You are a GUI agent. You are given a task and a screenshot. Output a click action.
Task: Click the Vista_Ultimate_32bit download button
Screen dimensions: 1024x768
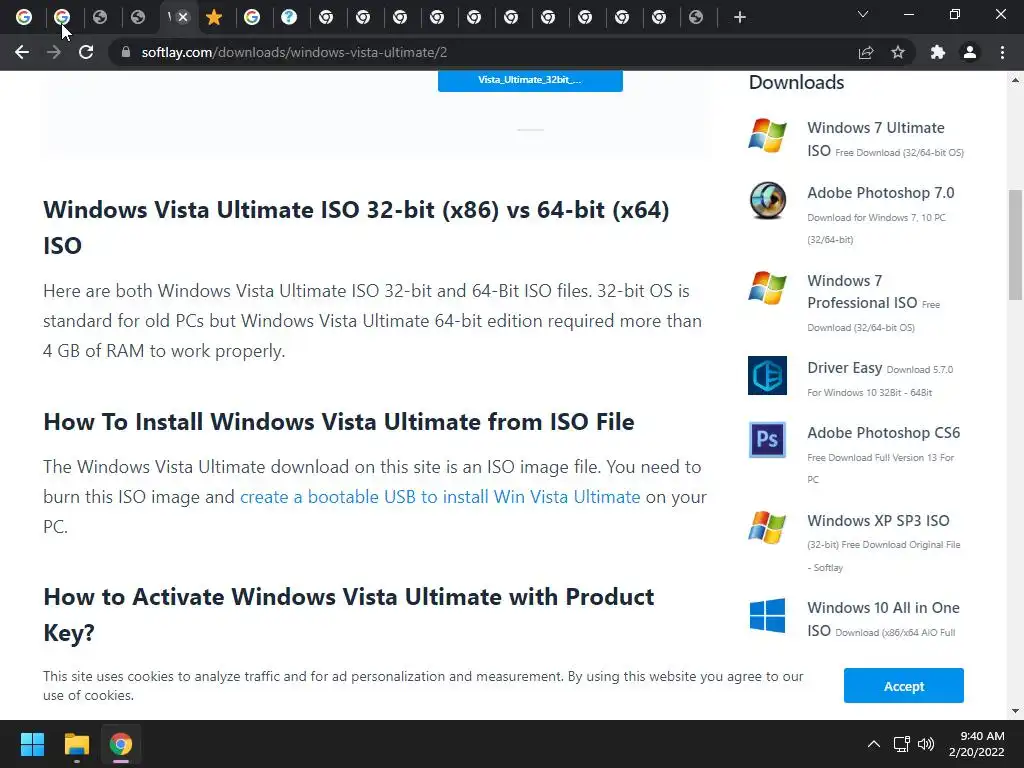point(530,80)
